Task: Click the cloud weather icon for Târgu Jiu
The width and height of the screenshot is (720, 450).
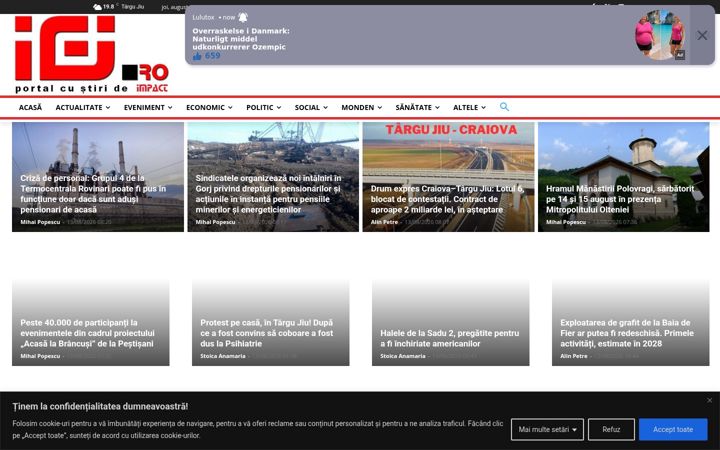Action: pyautogui.click(x=97, y=7)
